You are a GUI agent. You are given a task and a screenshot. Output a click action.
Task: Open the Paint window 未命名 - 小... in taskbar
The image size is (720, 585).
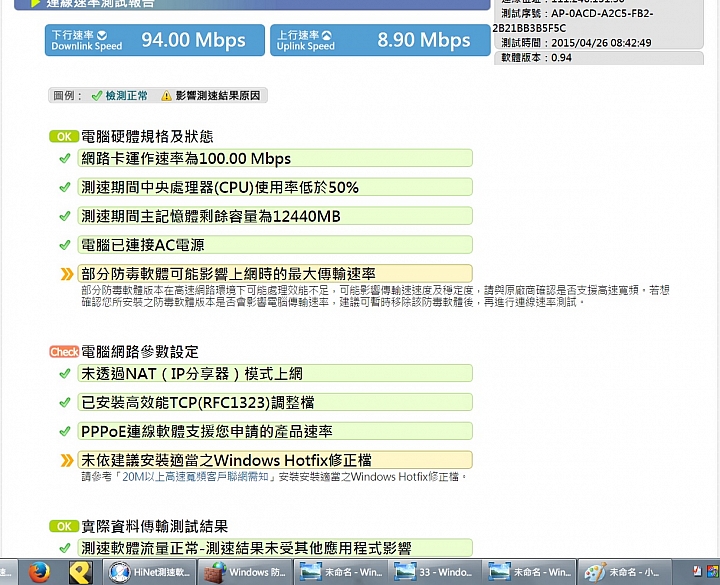click(x=624, y=572)
